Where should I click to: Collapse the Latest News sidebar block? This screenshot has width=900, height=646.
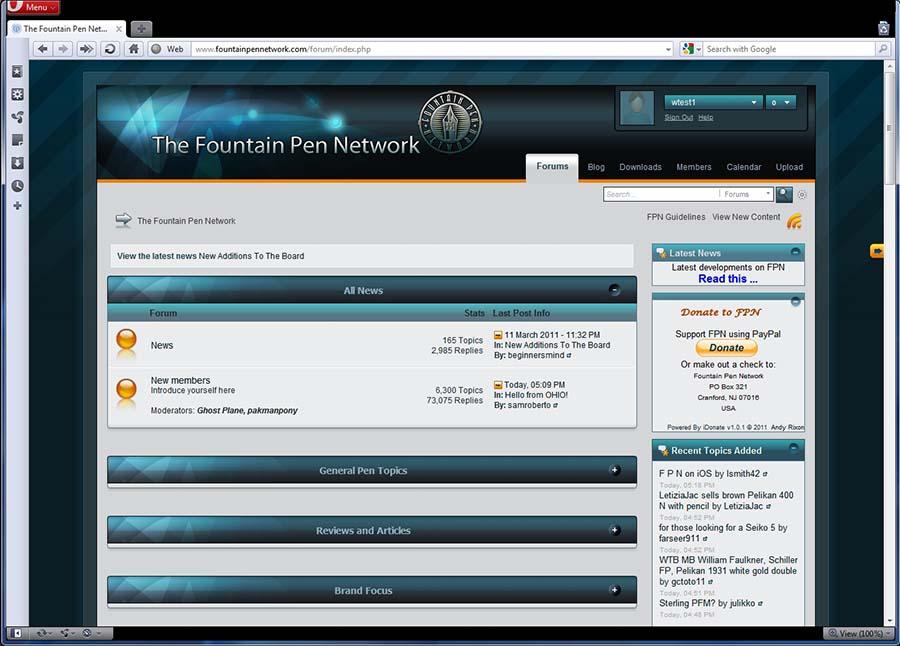795,253
